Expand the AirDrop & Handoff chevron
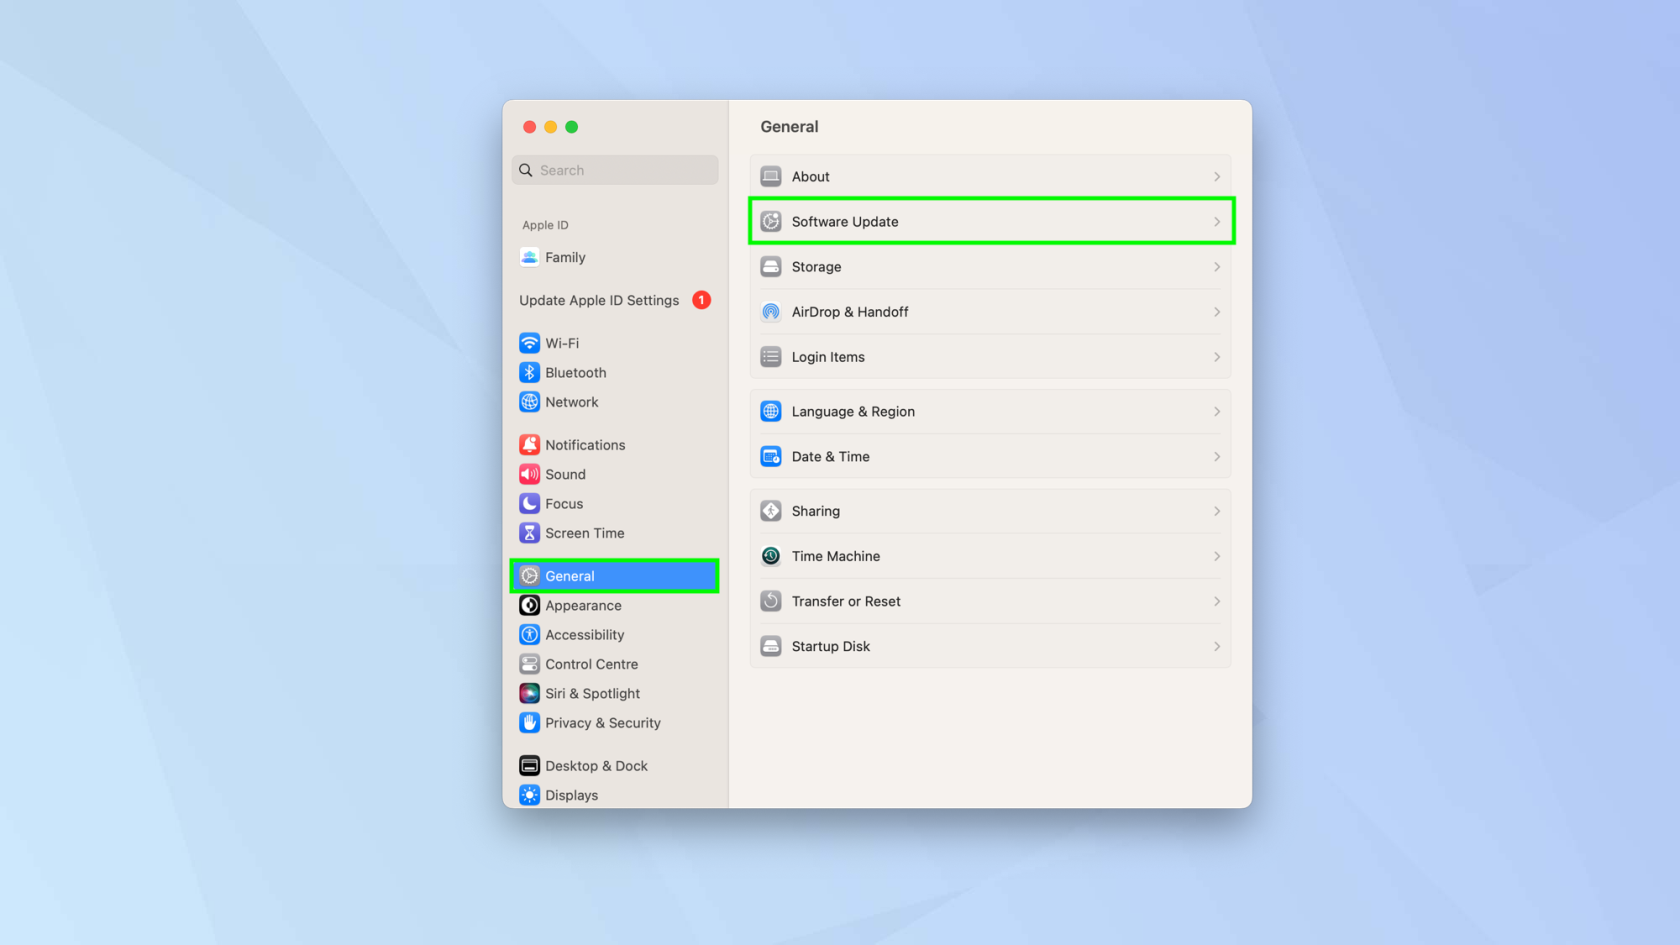 pyautogui.click(x=1217, y=312)
